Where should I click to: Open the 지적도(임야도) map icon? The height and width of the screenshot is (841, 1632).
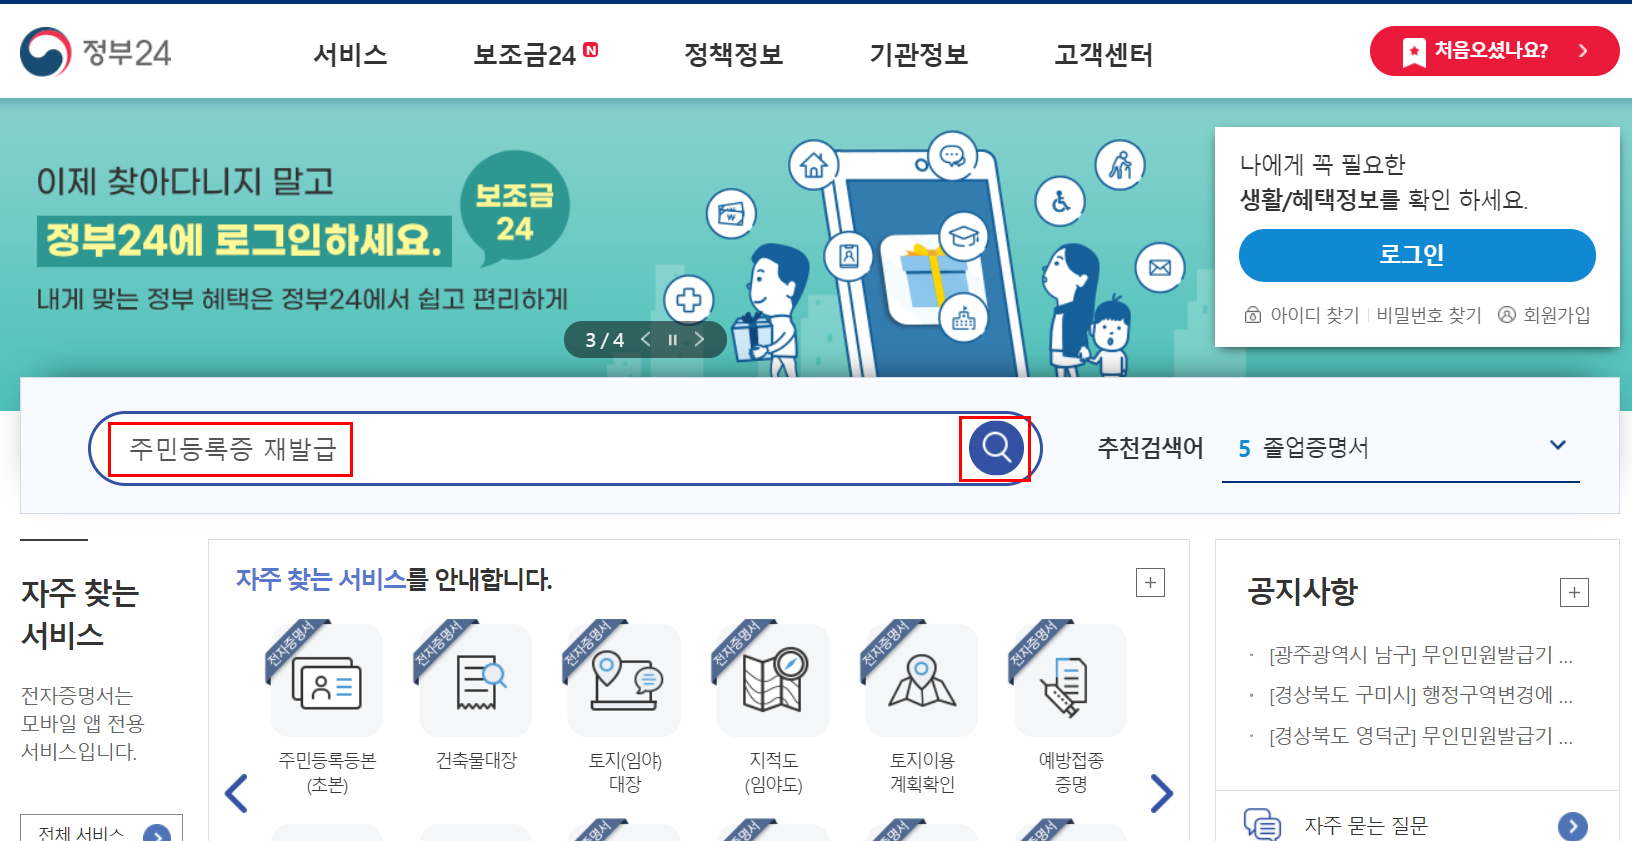(773, 681)
